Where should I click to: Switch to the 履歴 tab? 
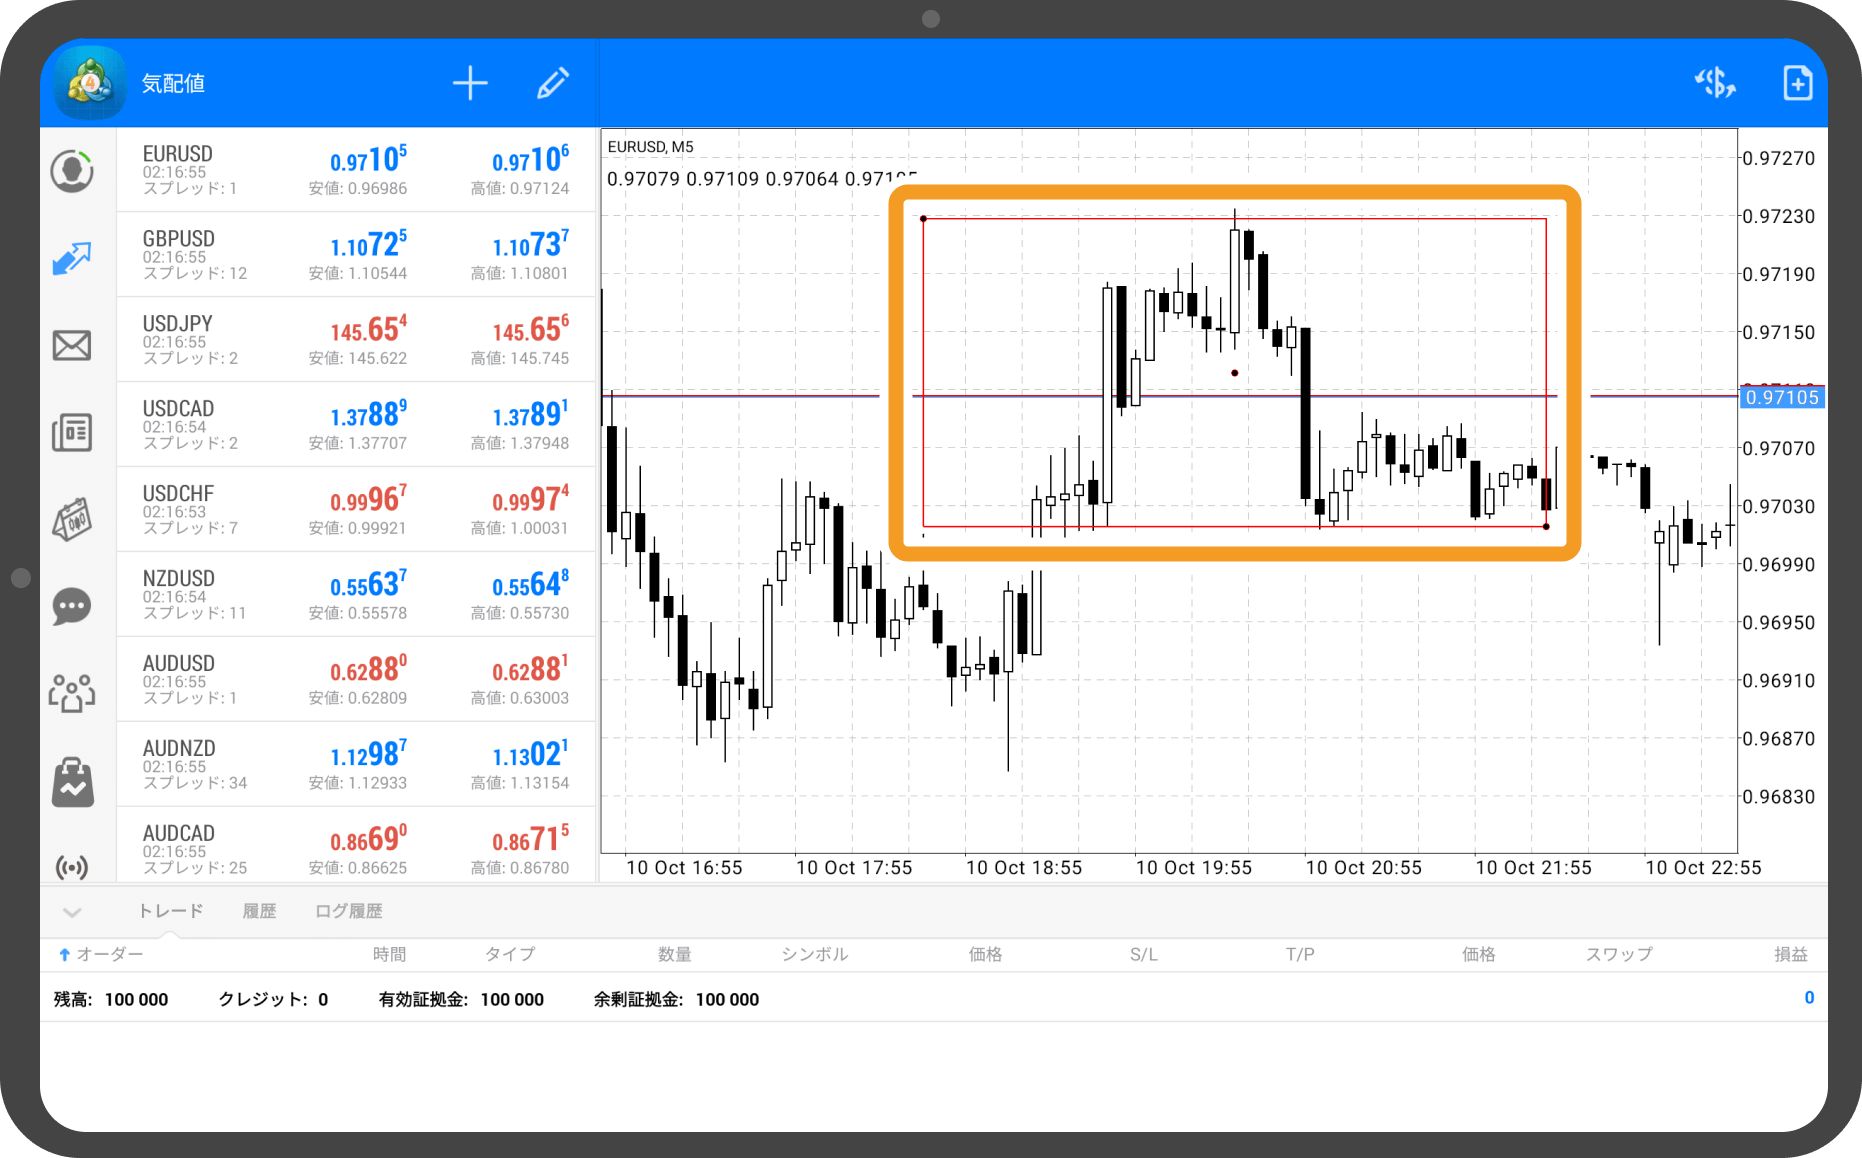pos(259,911)
